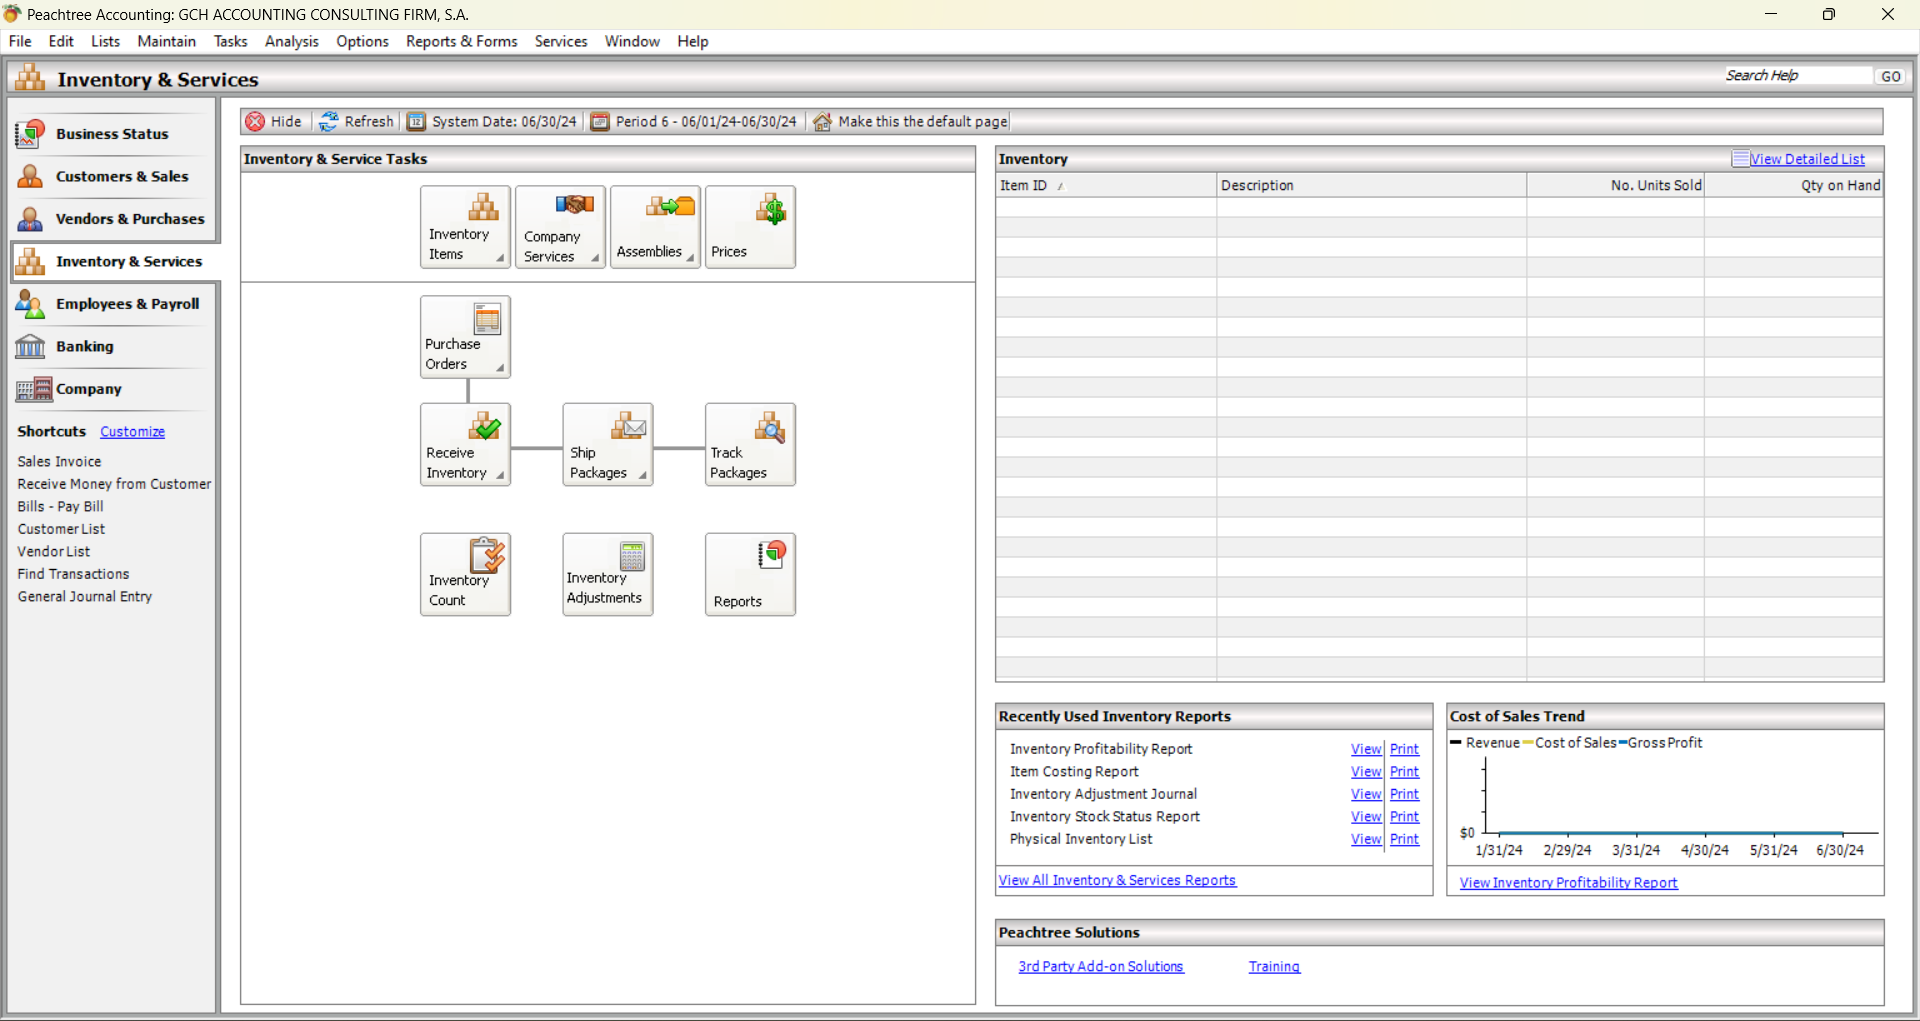View the Physical Inventory List
This screenshot has width=1920, height=1021.
click(1366, 839)
